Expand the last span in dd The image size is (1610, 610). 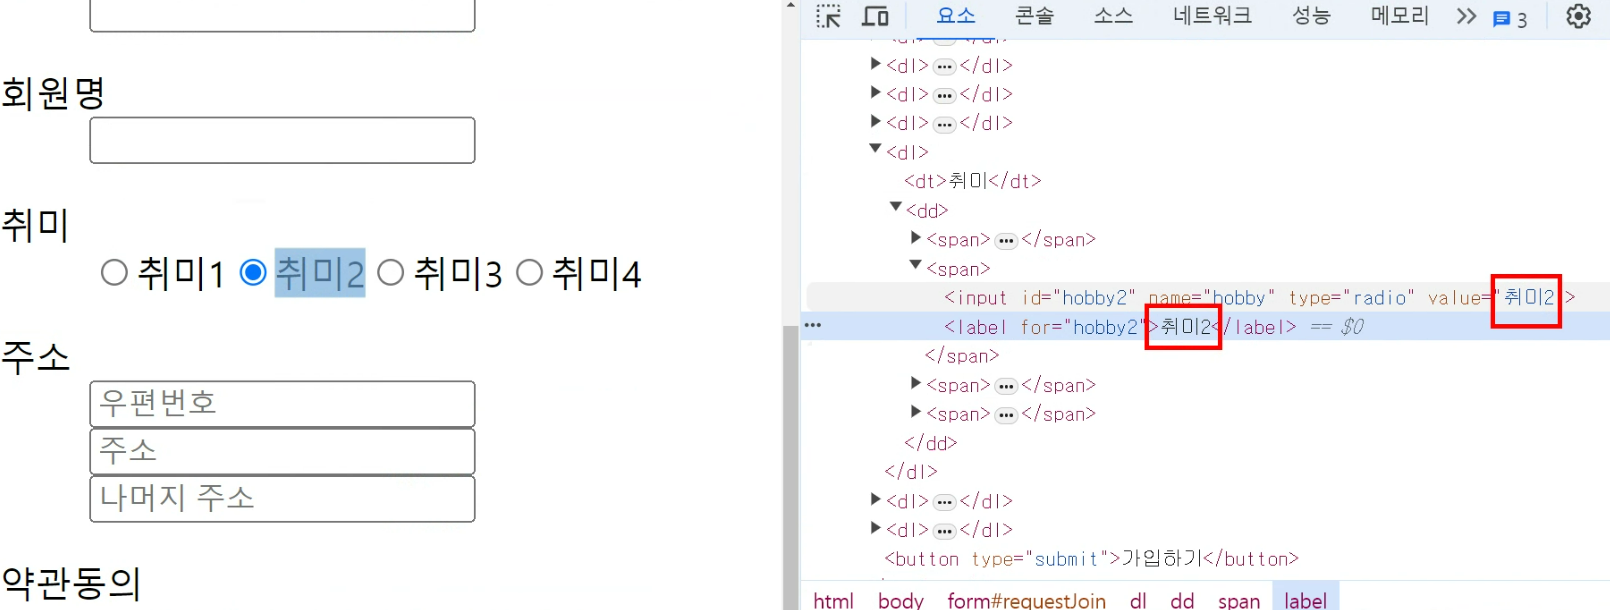click(916, 412)
